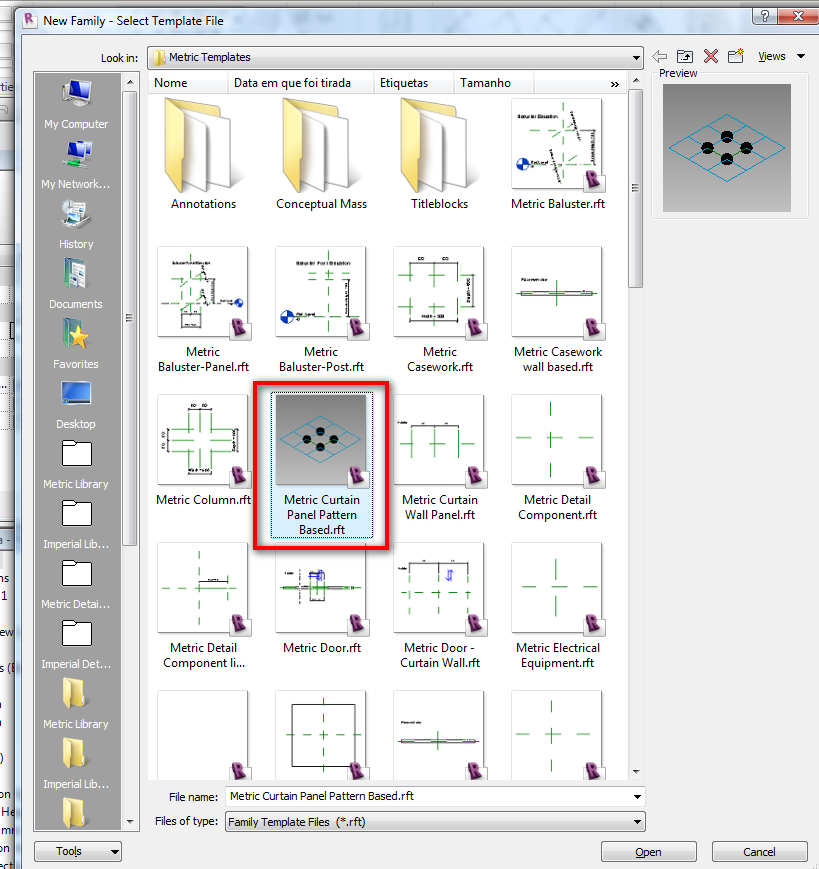This screenshot has width=819, height=869.
Task: Click the Up One Level folder icon
Action: pyautogui.click(x=685, y=57)
